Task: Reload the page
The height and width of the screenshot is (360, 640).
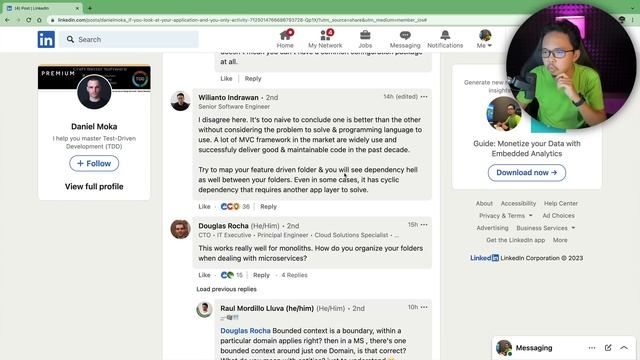Action: [29, 20]
